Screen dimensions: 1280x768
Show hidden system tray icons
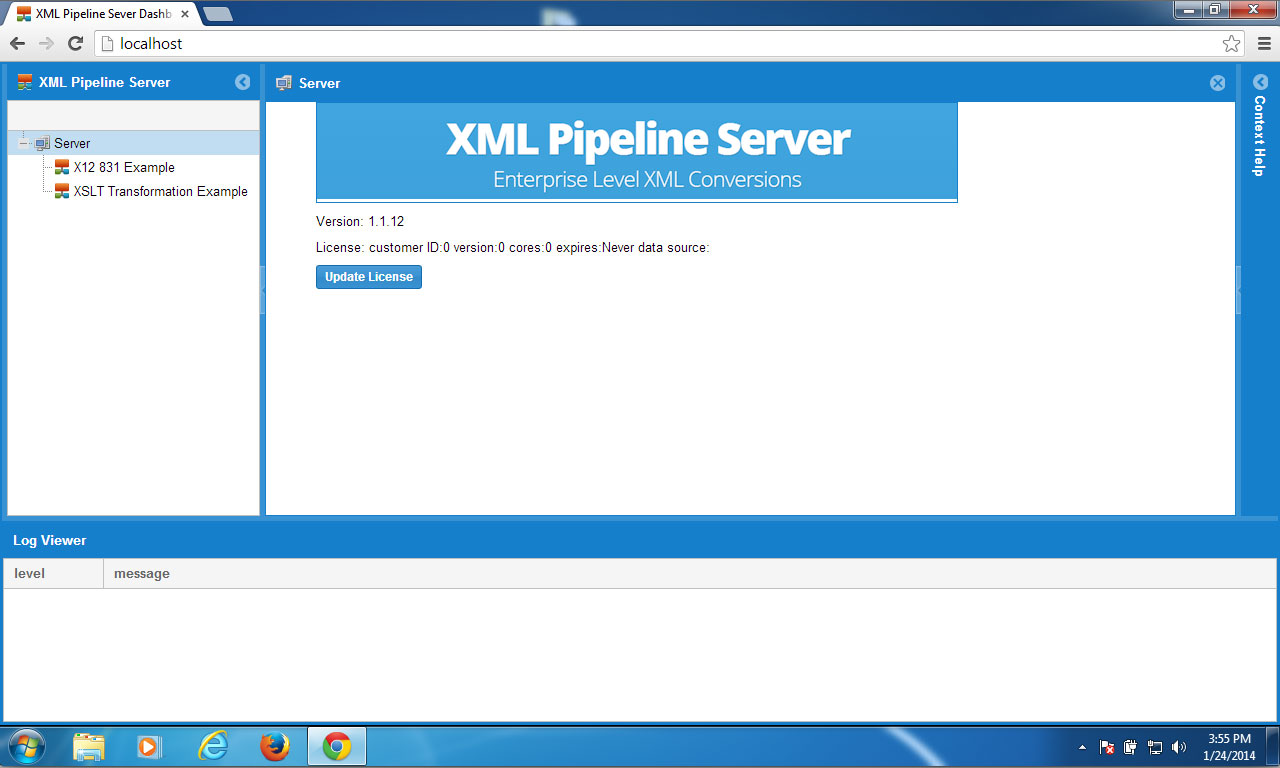[1082, 747]
